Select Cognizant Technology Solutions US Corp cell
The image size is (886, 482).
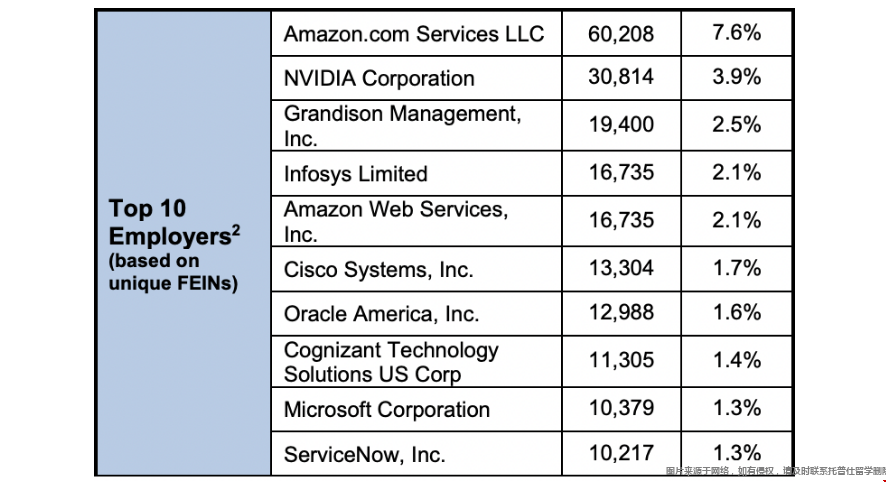[x=391, y=362]
